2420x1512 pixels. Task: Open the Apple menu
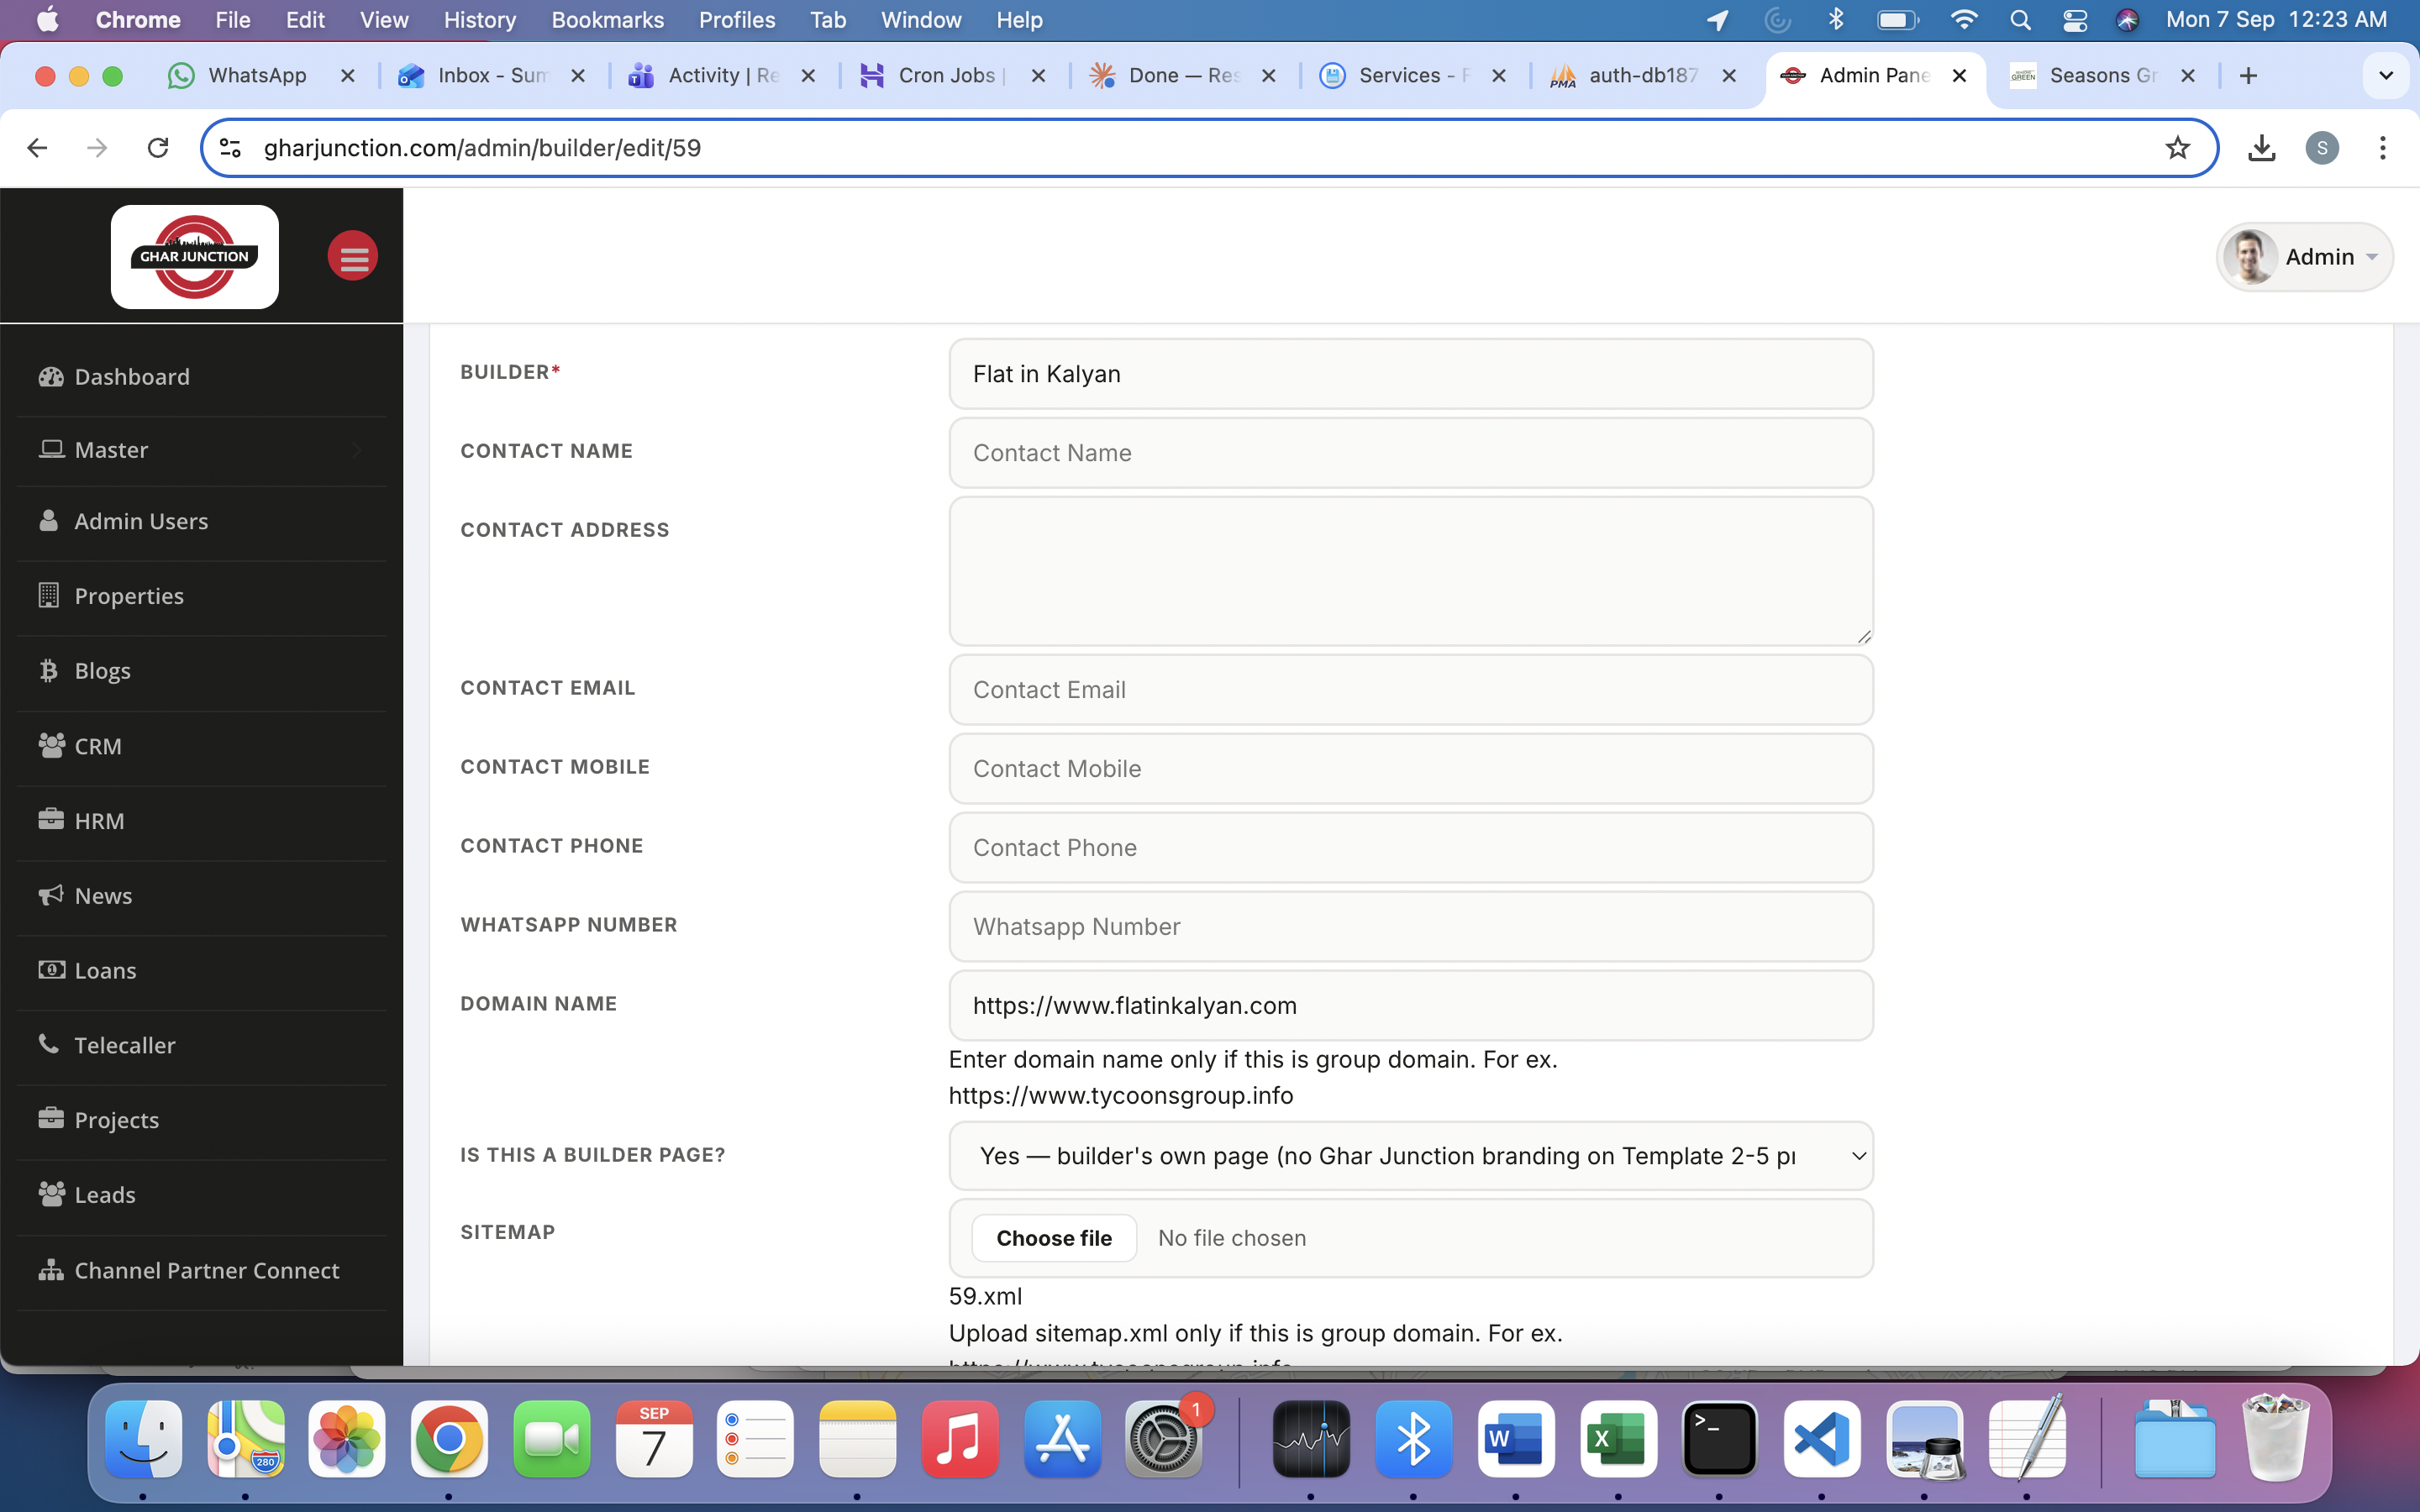click(x=47, y=20)
